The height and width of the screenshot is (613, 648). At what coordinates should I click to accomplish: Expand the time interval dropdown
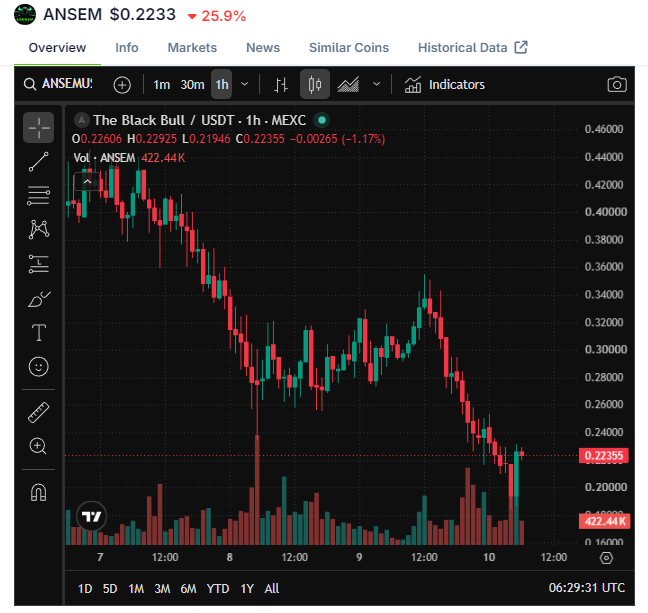(245, 84)
